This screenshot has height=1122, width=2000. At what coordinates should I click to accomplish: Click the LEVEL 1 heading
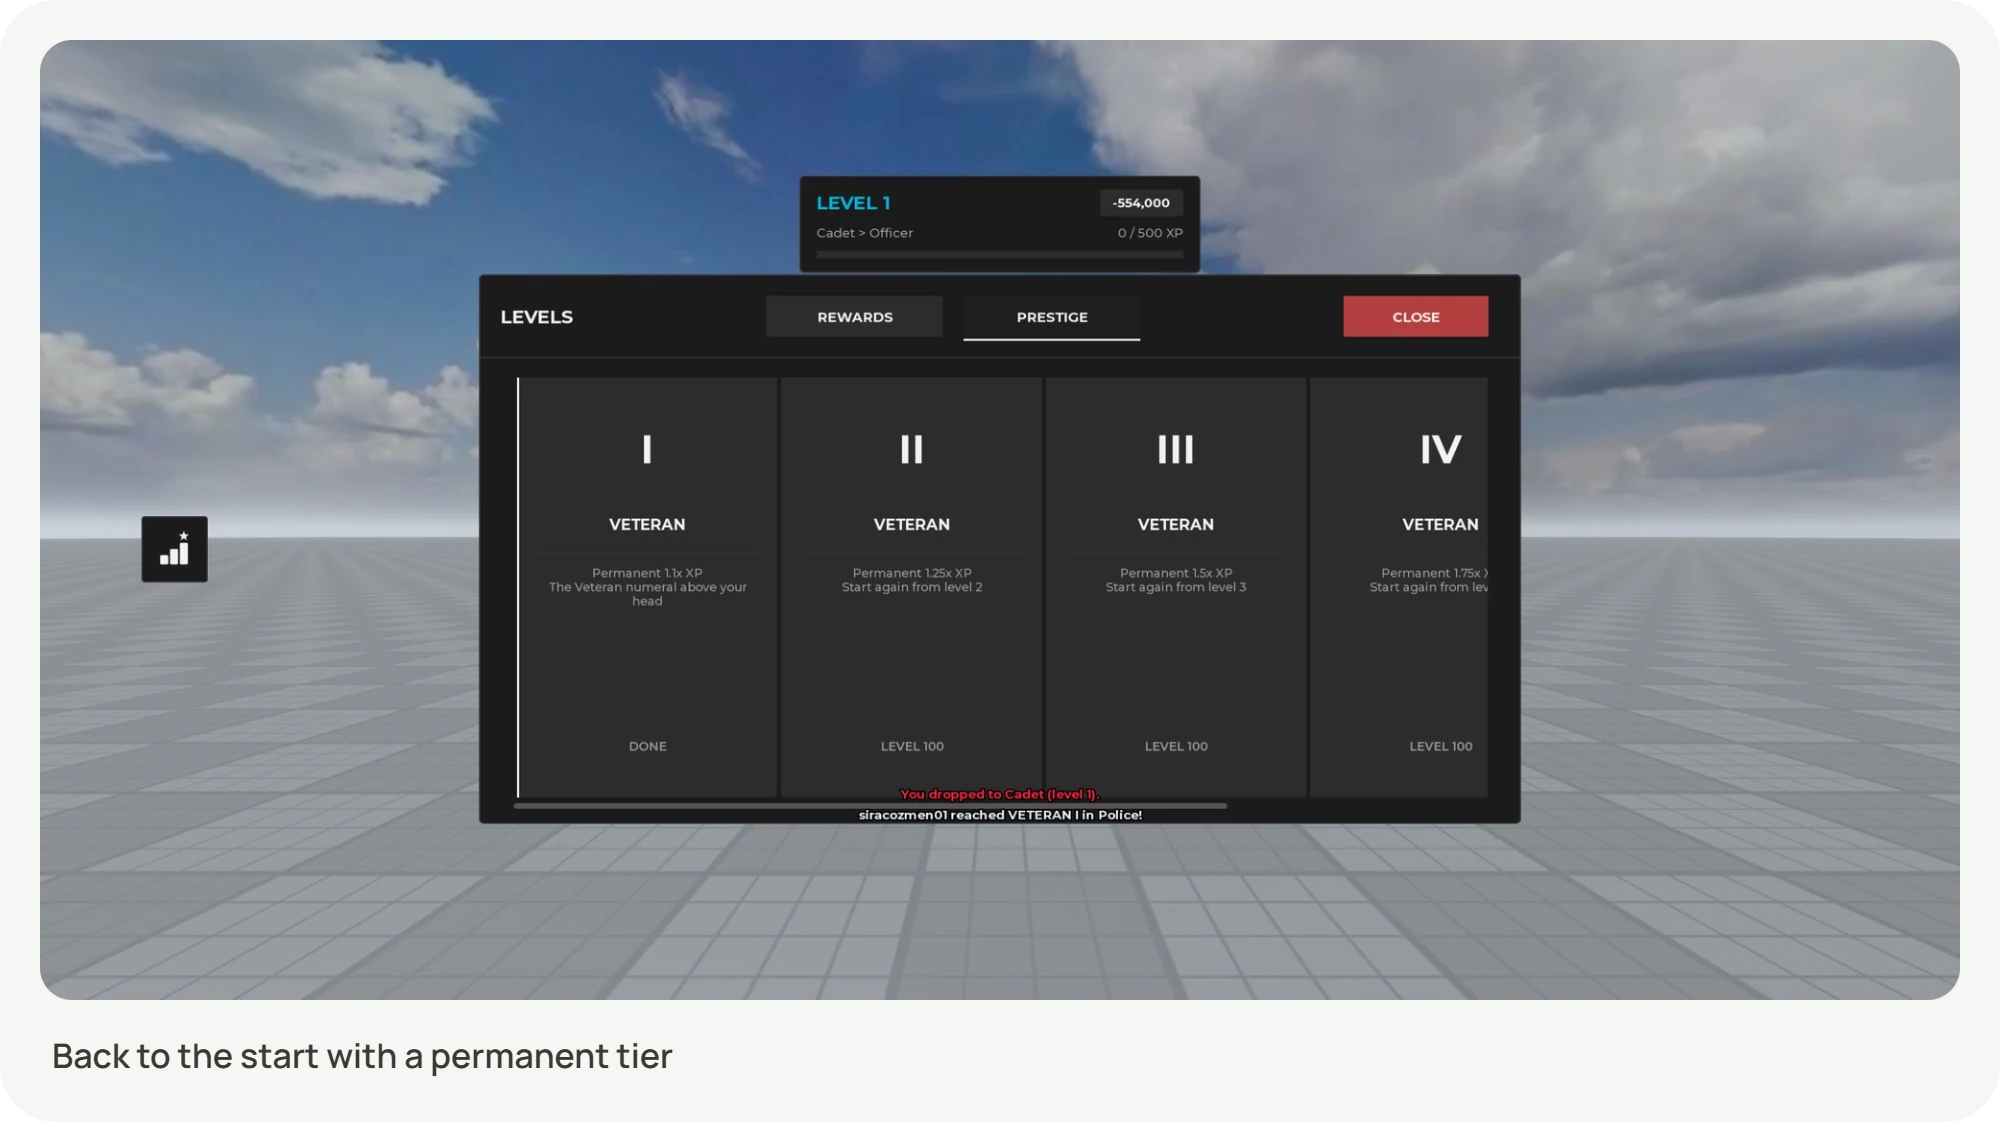pos(853,203)
